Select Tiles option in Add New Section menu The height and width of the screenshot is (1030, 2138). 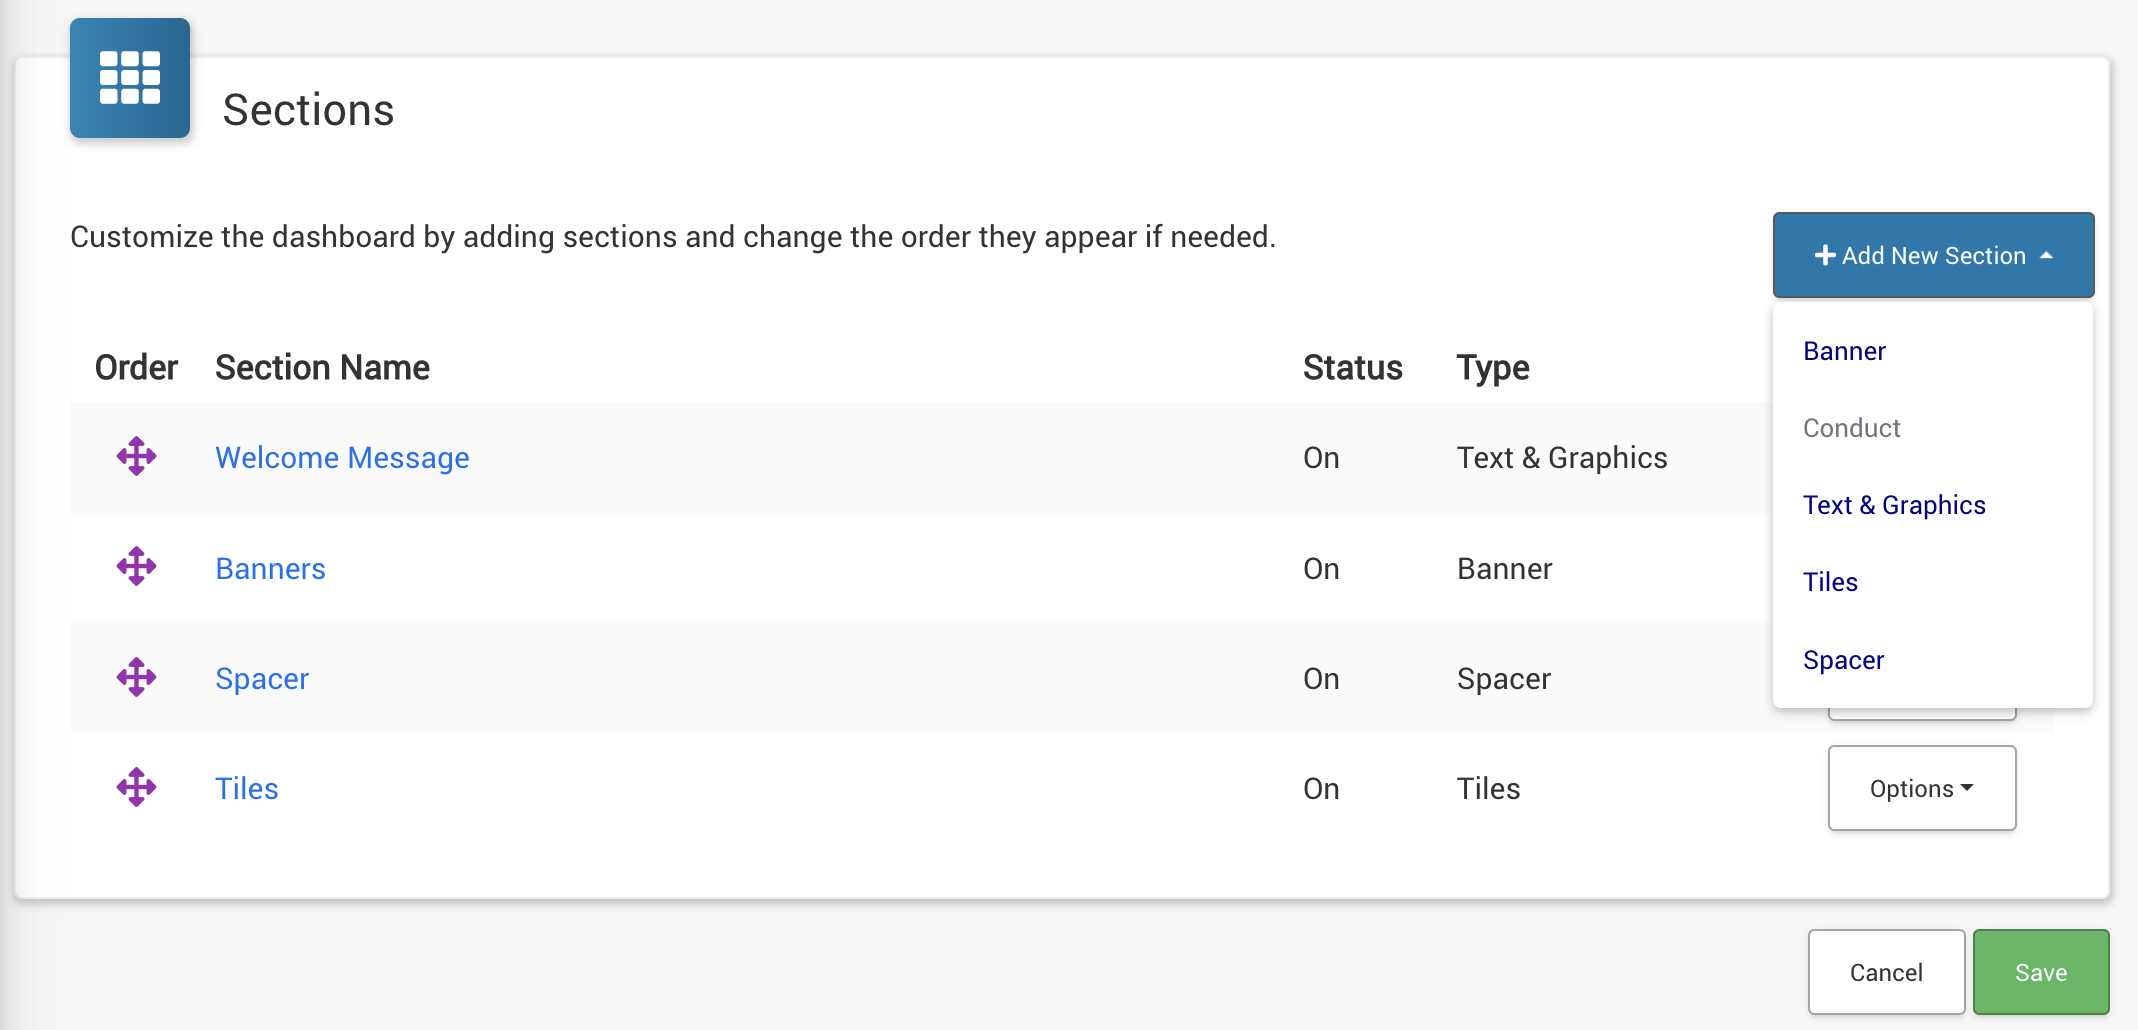[x=1830, y=582]
